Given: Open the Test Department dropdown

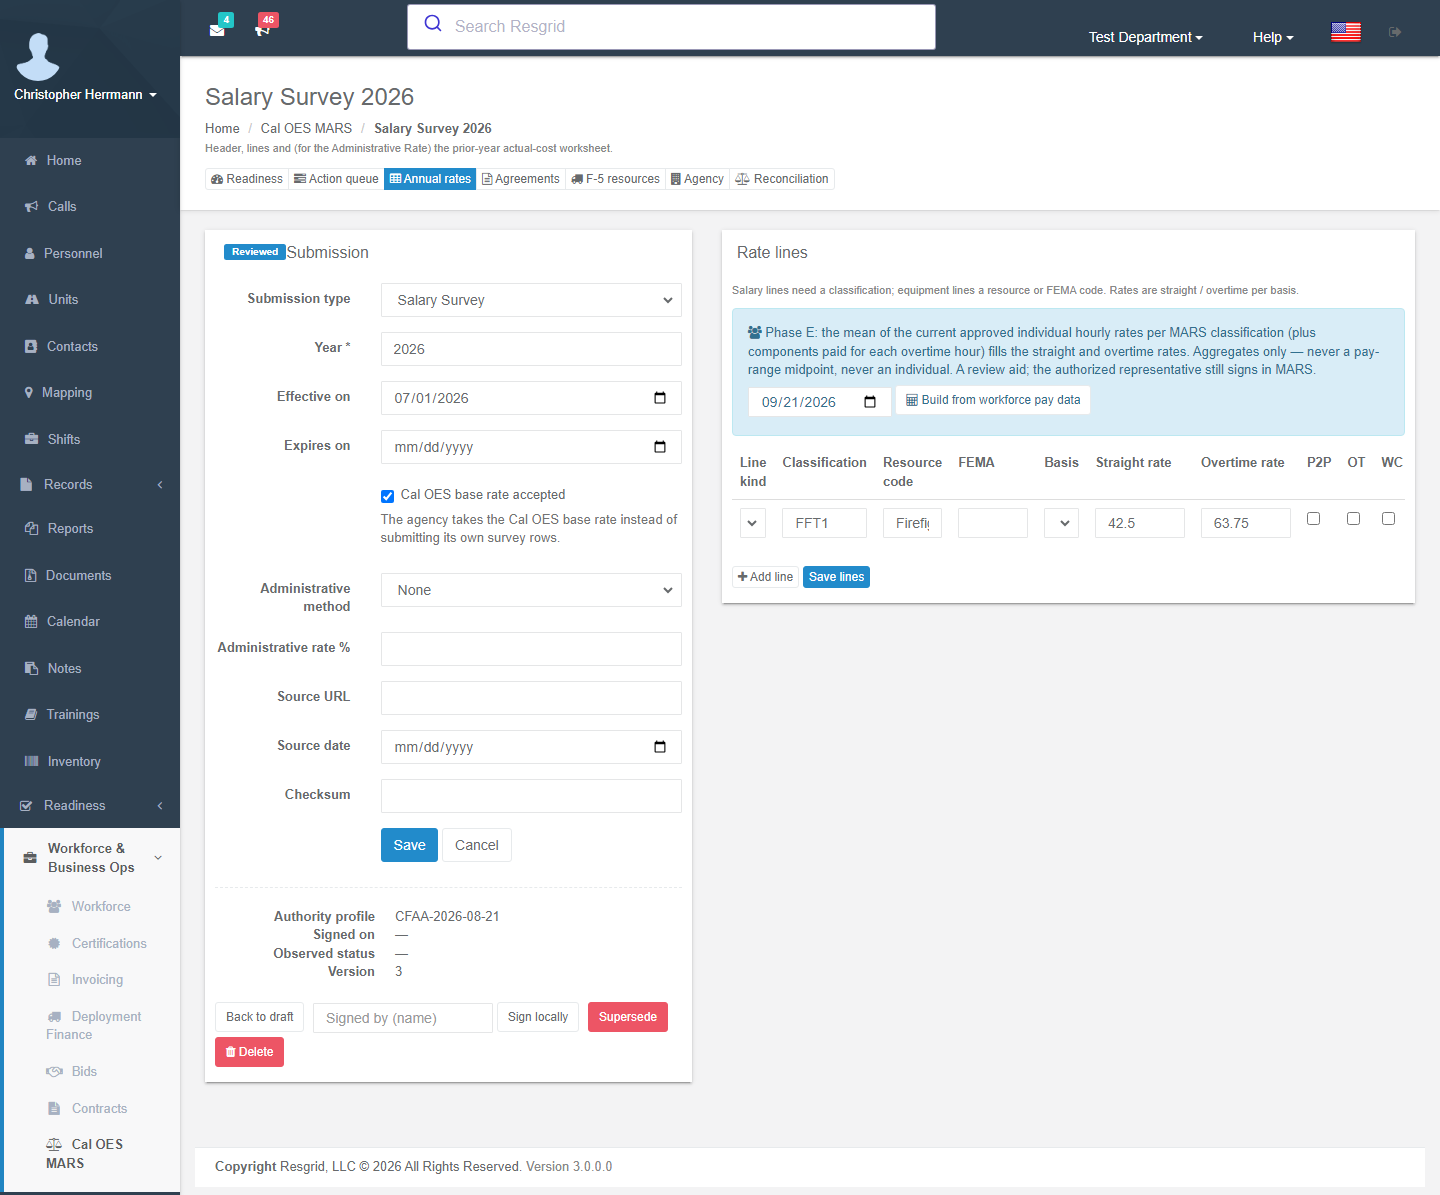Looking at the screenshot, I should [1145, 37].
